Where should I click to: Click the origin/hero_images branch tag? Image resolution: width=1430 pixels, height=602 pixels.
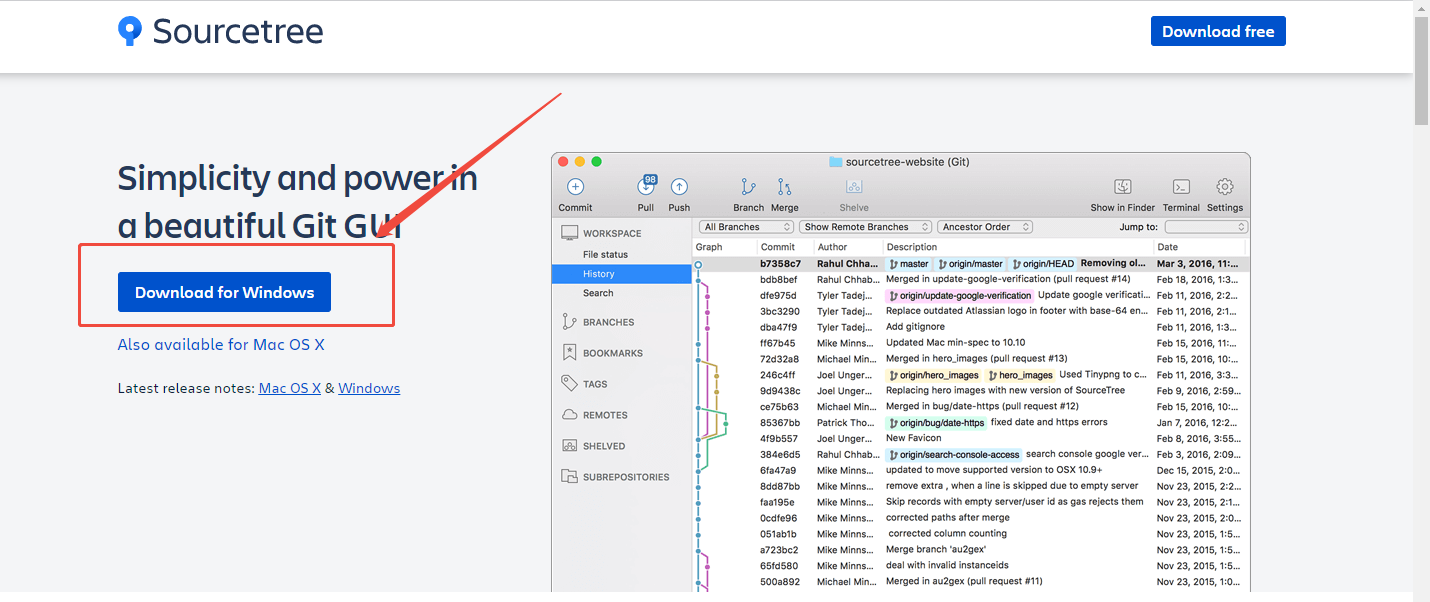[x=933, y=375]
